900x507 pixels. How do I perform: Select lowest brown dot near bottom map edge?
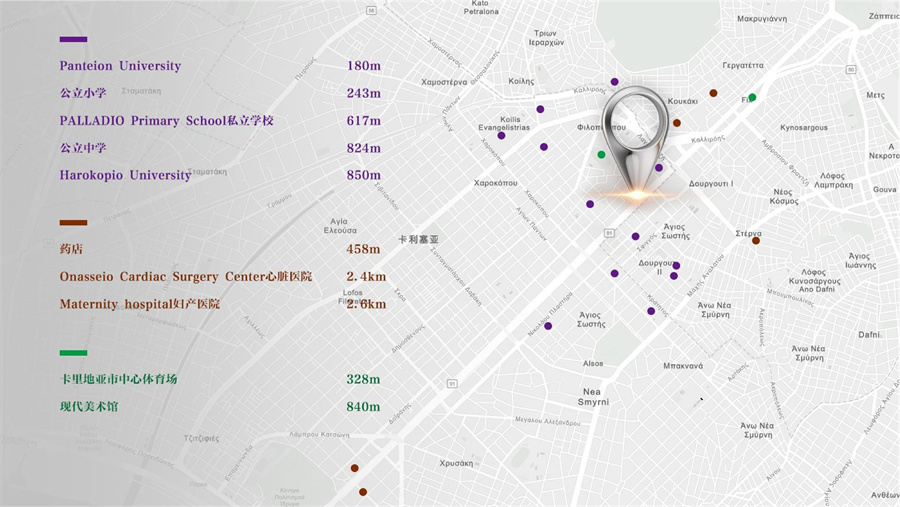[x=363, y=492]
